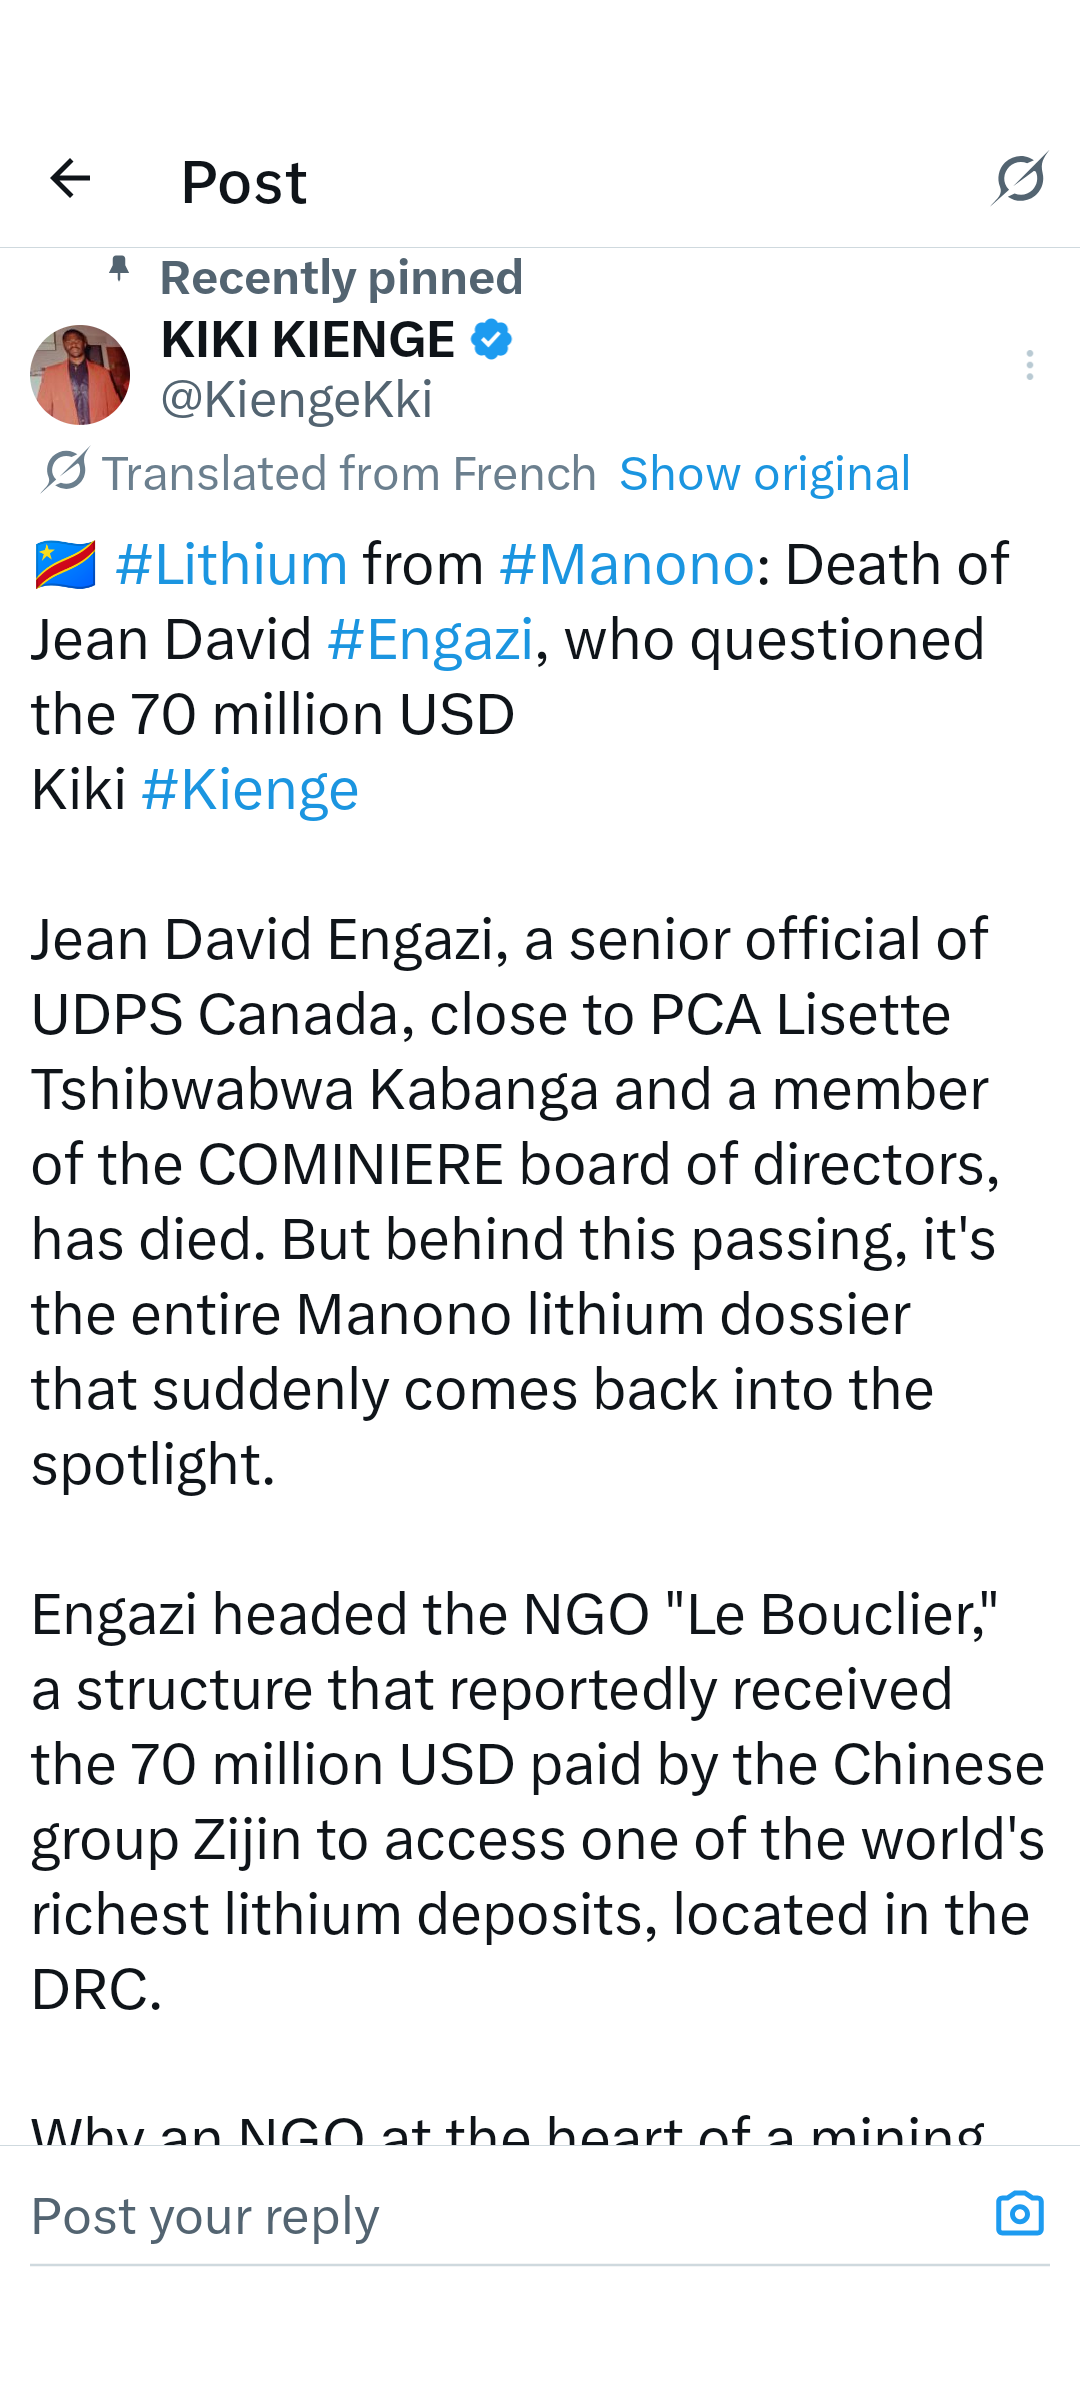Open Grok icon in top bar
The width and height of the screenshot is (1080, 2400).
1020,179
